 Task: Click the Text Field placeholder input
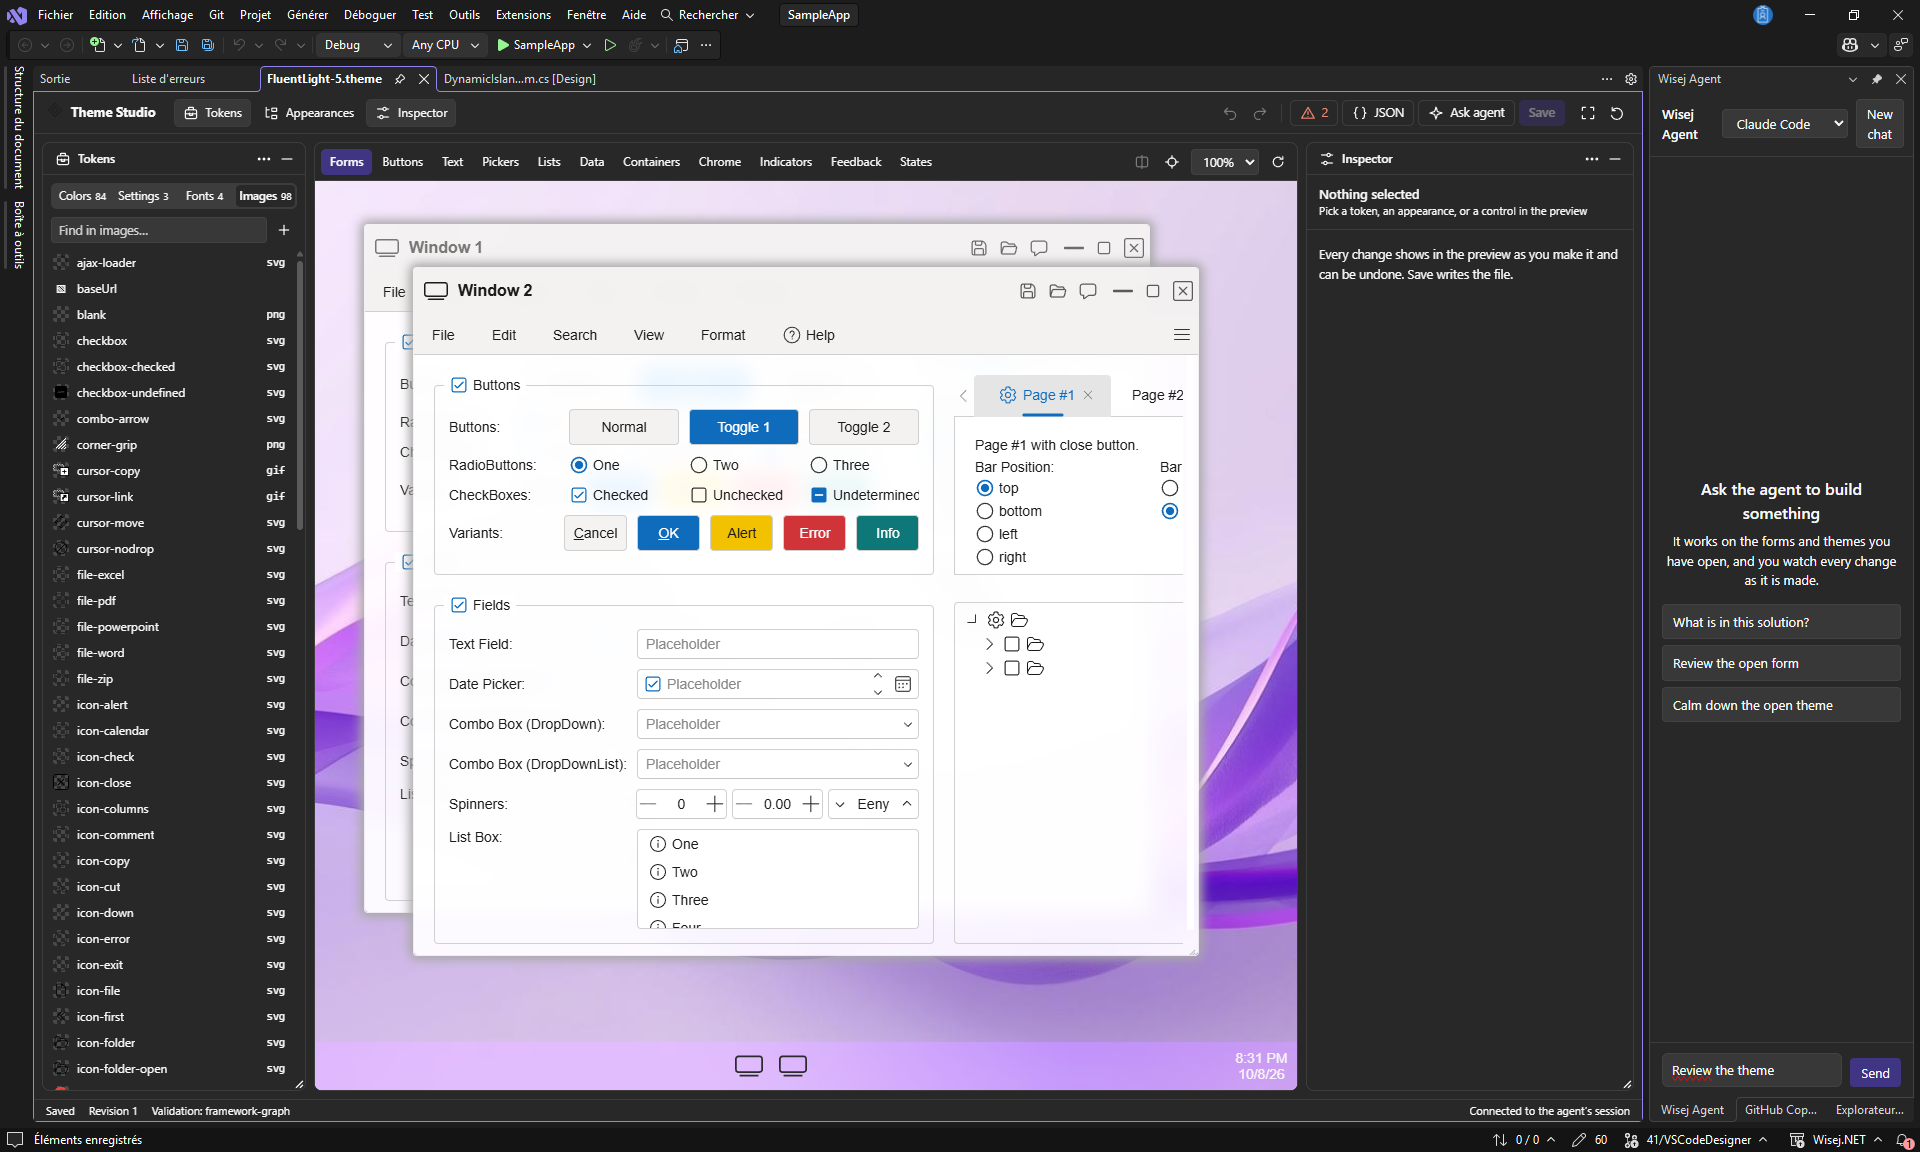pos(777,644)
